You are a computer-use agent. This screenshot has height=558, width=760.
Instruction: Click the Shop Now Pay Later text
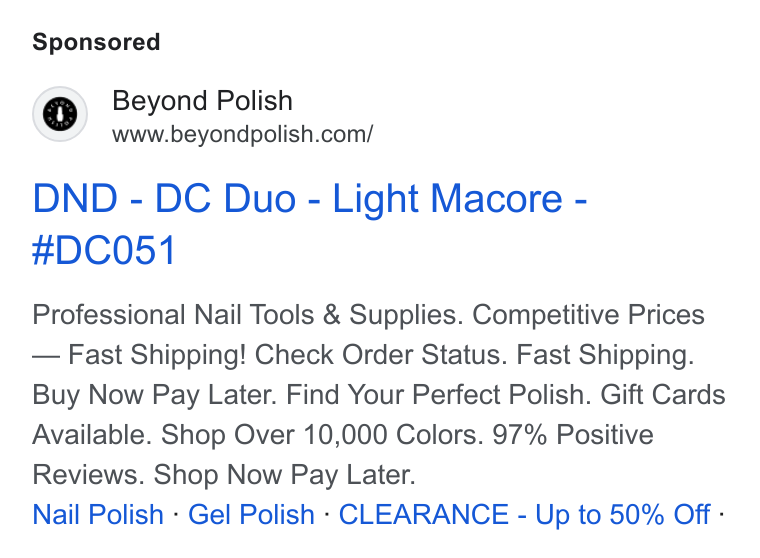click(x=285, y=474)
